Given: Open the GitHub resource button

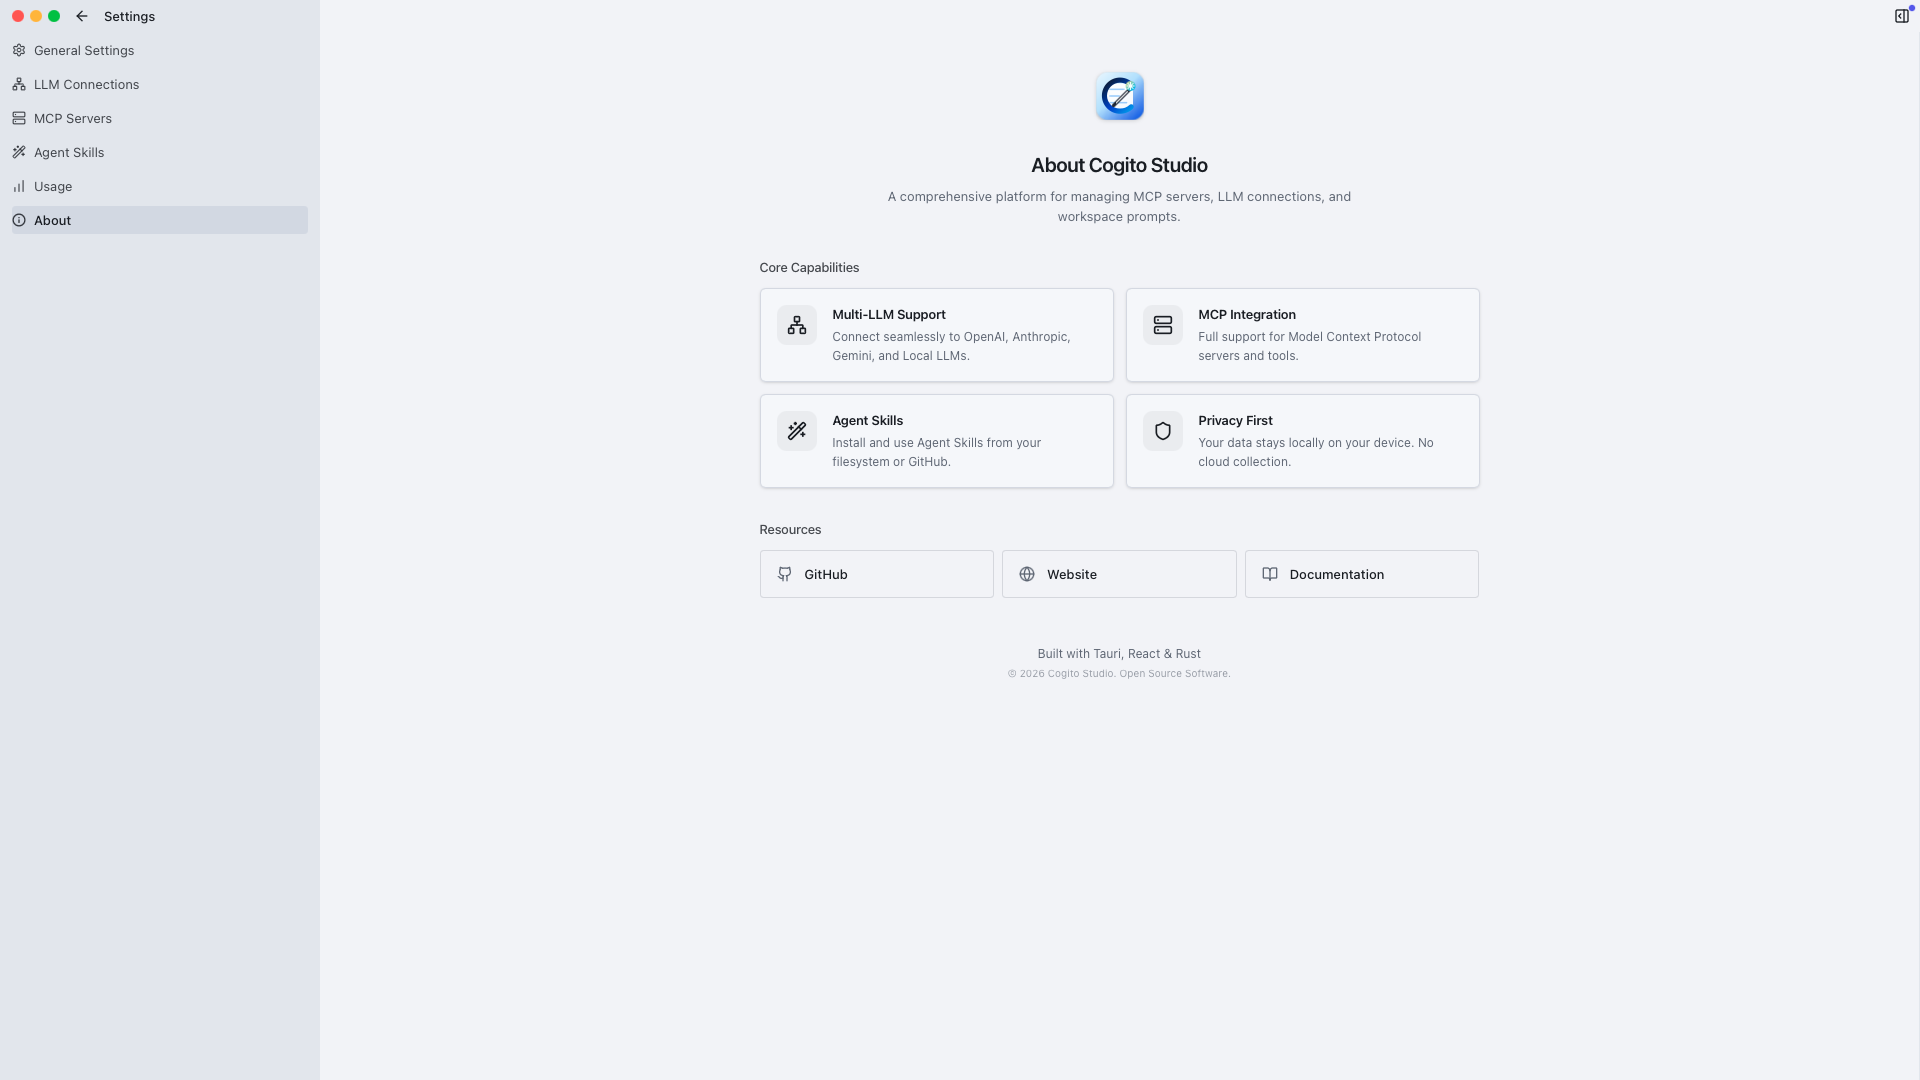Looking at the screenshot, I should pyautogui.click(x=877, y=574).
